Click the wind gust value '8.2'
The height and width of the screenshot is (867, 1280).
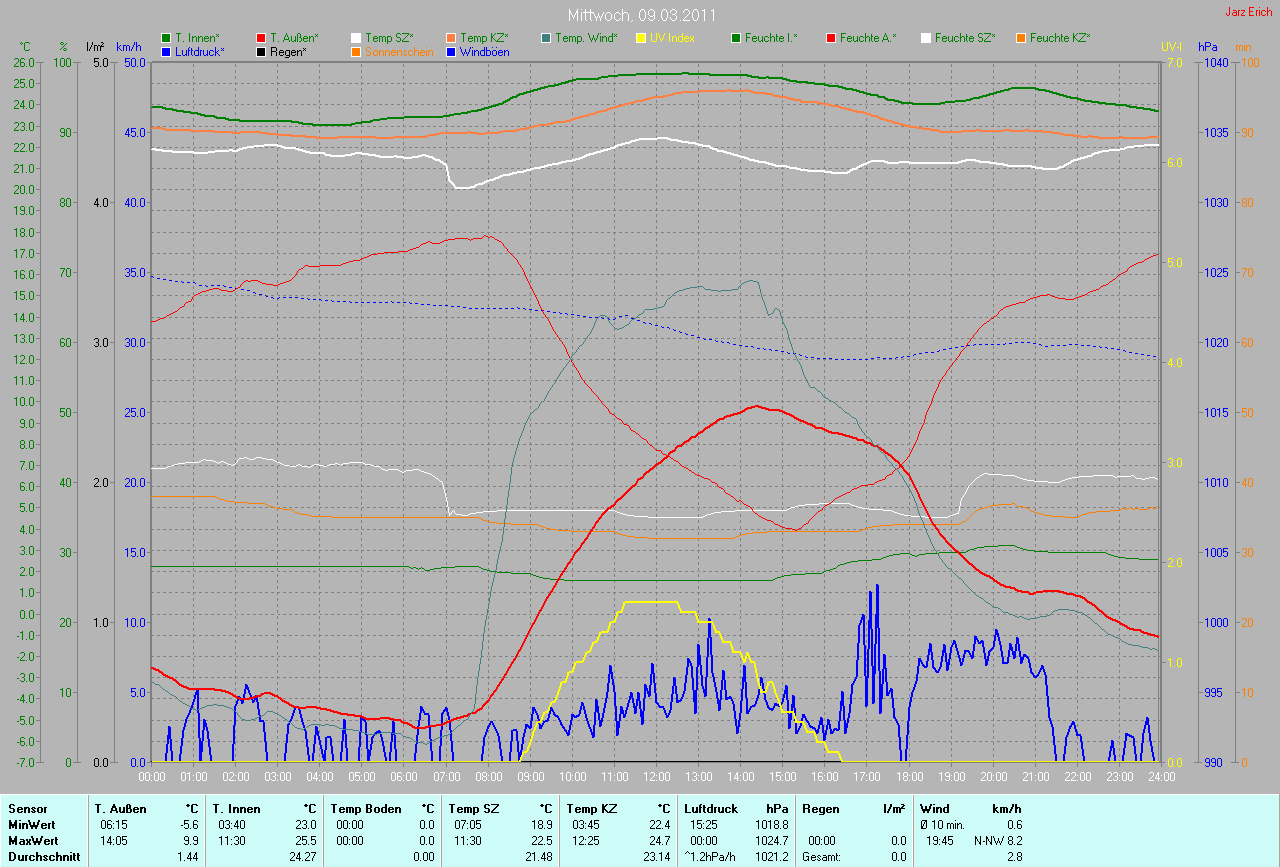pos(1014,841)
